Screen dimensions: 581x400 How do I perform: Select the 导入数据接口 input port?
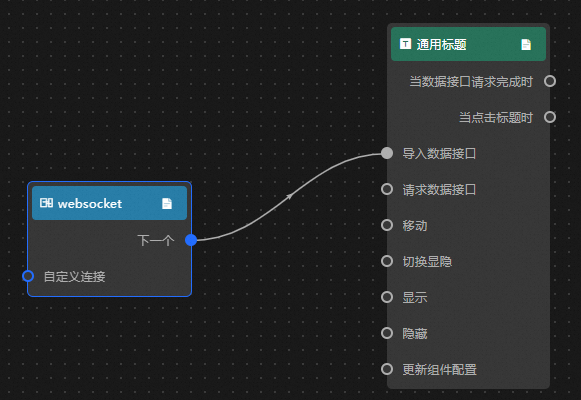(387, 153)
